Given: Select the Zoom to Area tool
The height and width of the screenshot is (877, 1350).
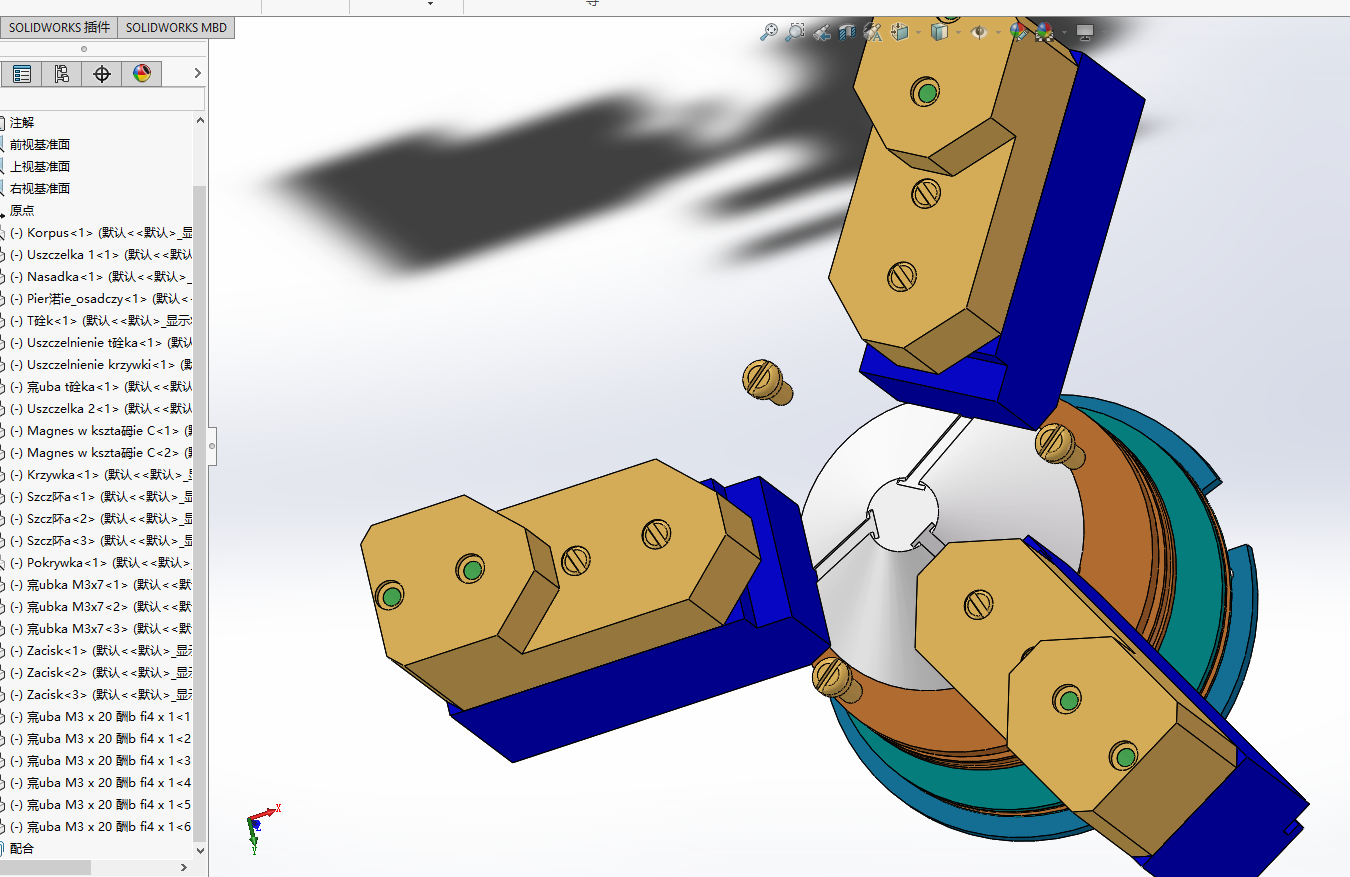Looking at the screenshot, I should tap(795, 33).
